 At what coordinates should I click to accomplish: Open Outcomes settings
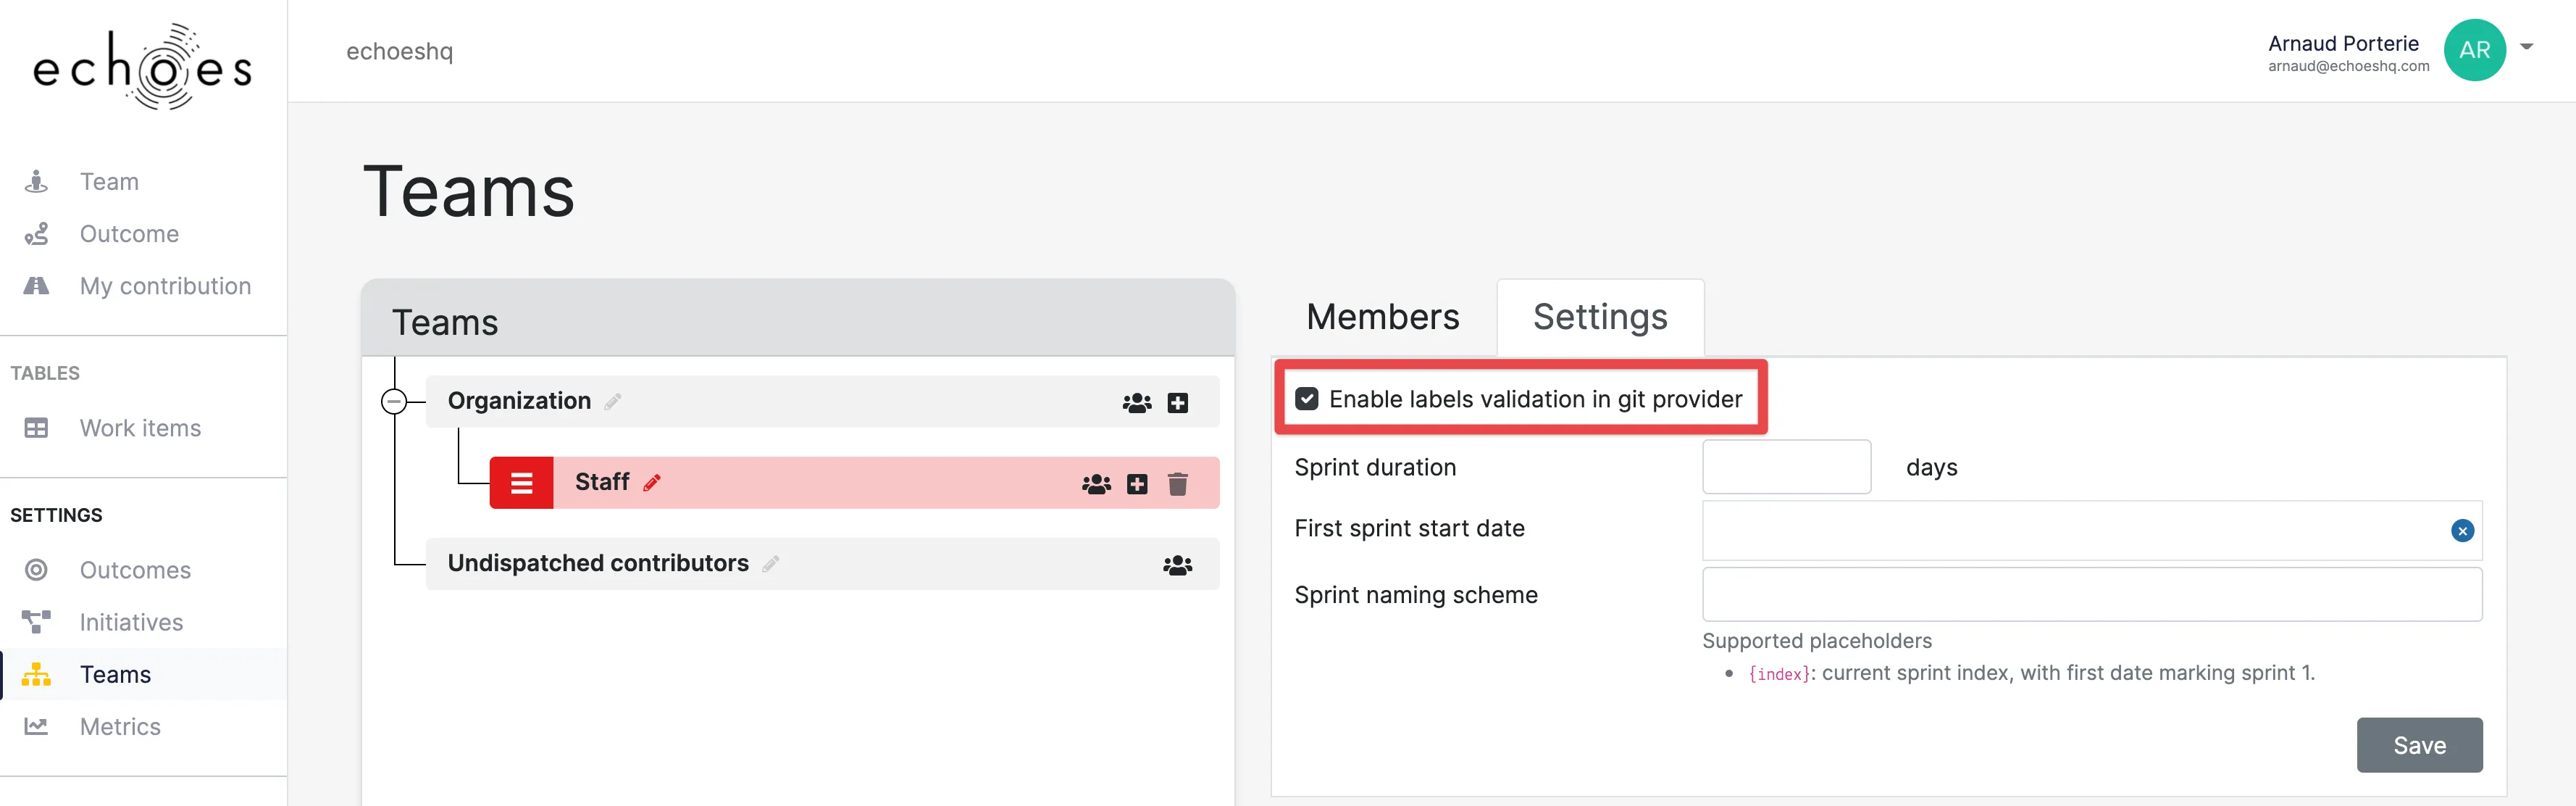(135, 570)
